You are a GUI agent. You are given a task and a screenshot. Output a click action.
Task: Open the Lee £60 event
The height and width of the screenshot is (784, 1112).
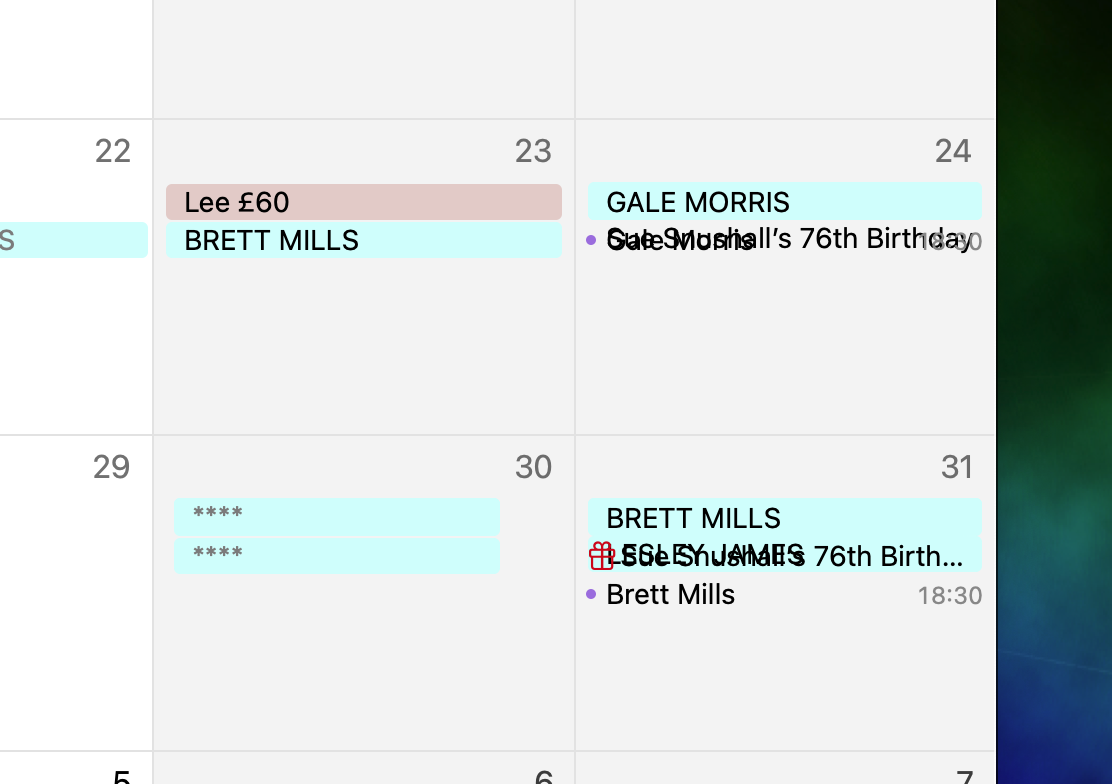point(363,202)
